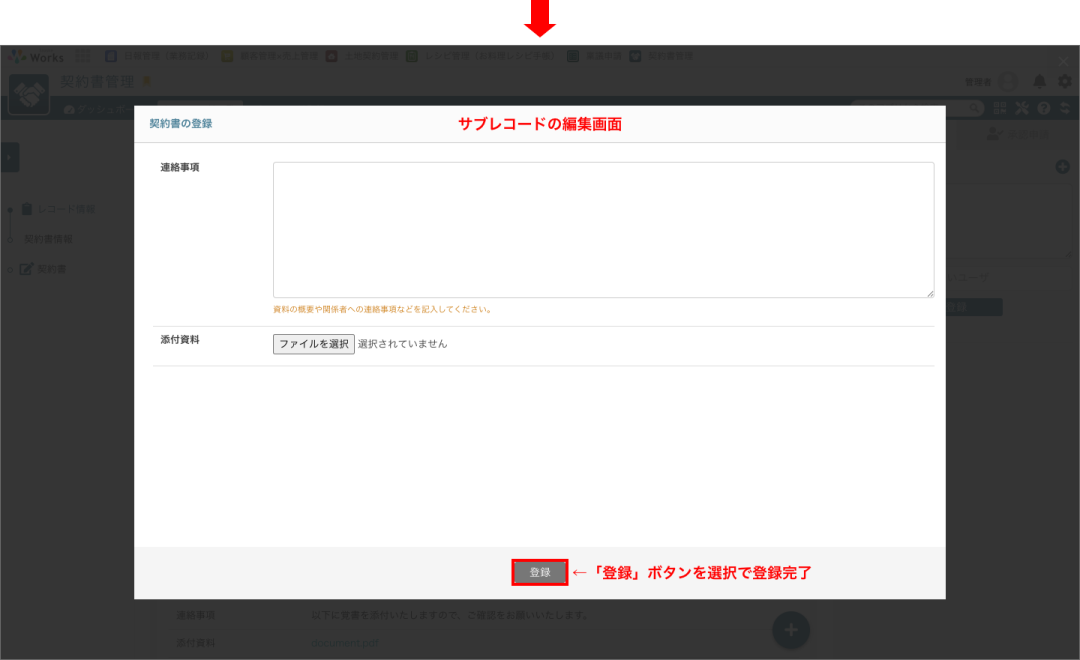This screenshot has height=660, width=1080.
Task: Open the 稟議申請 app tab
Action: tap(594, 56)
